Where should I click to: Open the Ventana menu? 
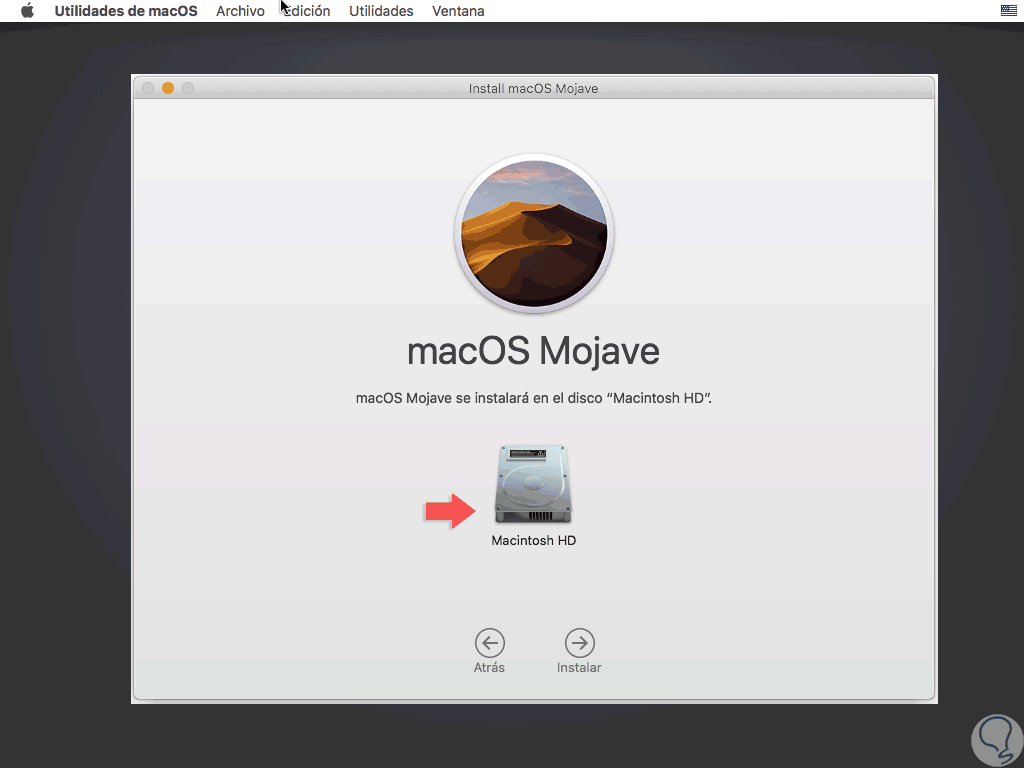(x=458, y=11)
